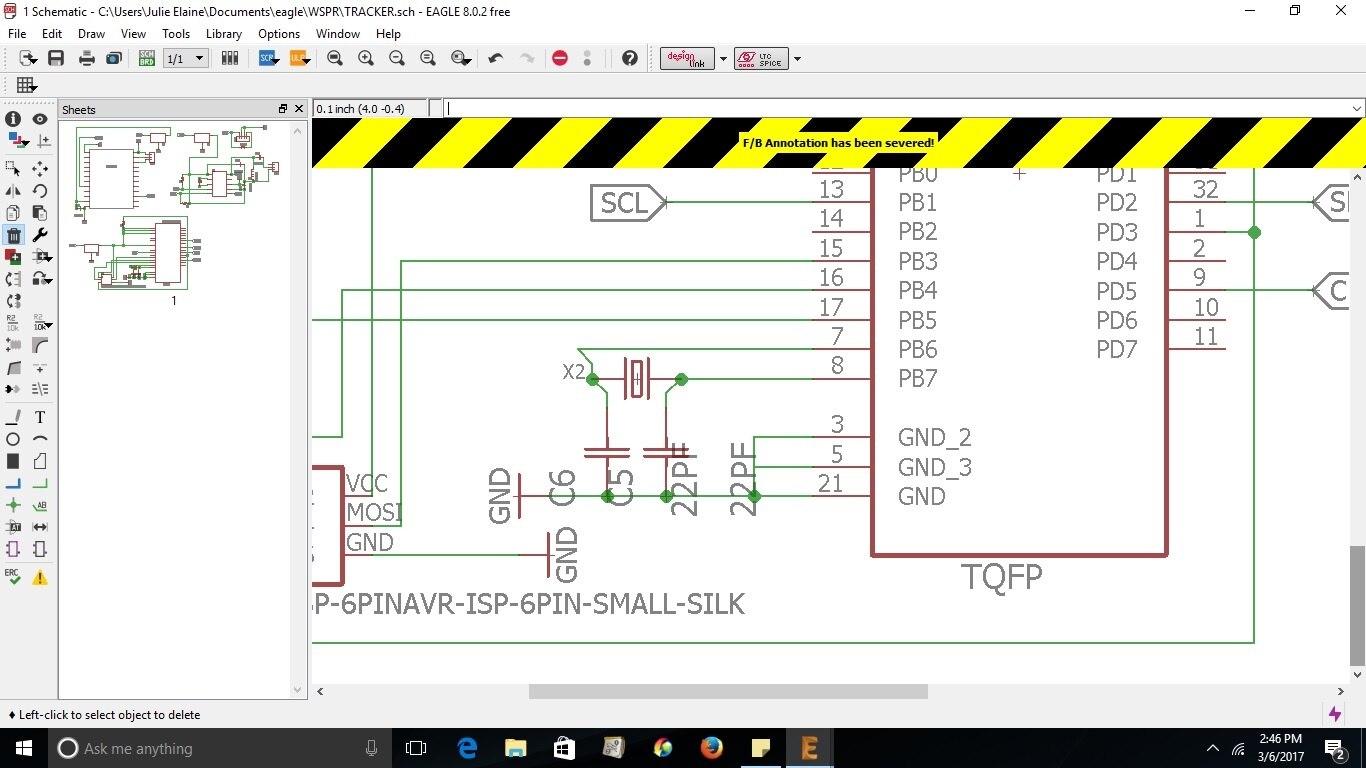Click the red Stop command icon
The height and width of the screenshot is (768, 1366).
tap(560, 59)
